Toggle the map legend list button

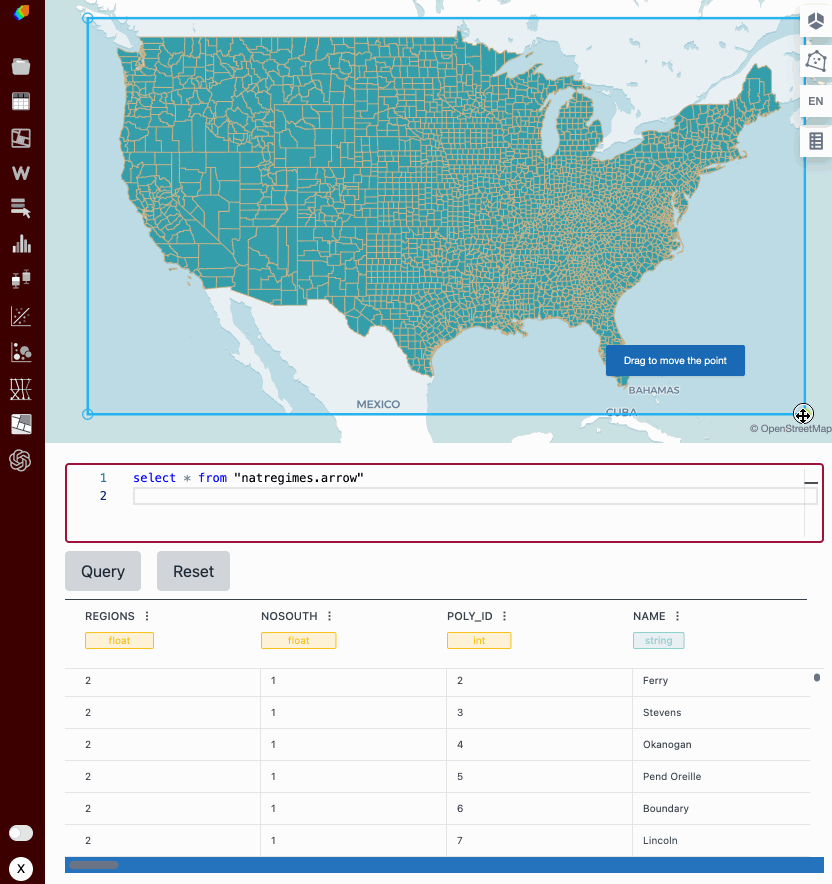click(816, 141)
